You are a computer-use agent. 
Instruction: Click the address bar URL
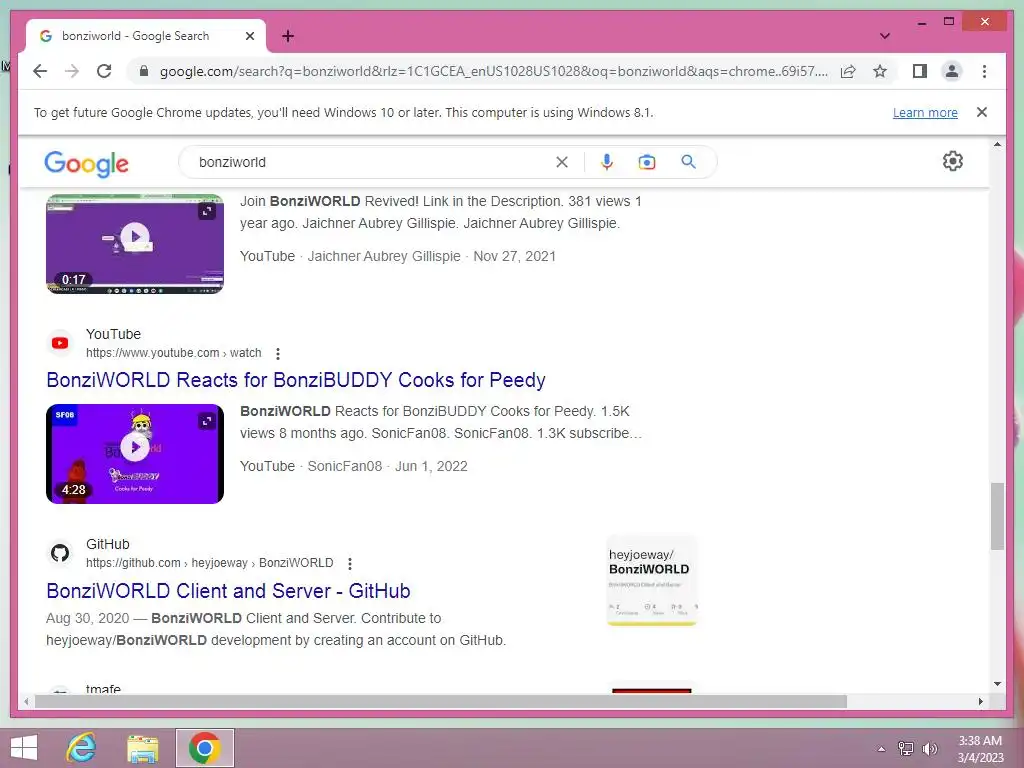(494, 71)
